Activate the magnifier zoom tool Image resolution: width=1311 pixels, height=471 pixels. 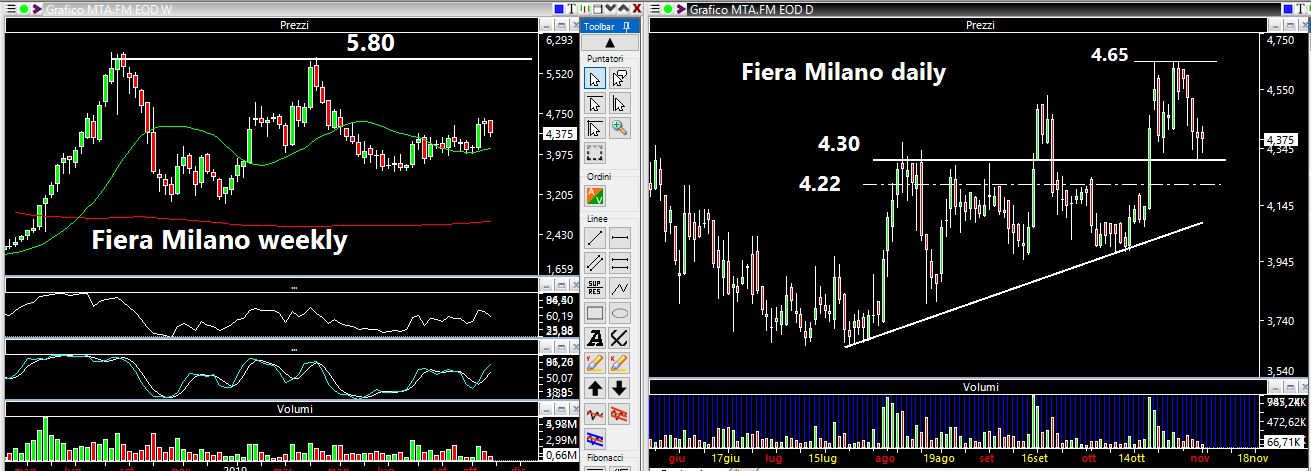(x=619, y=128)
